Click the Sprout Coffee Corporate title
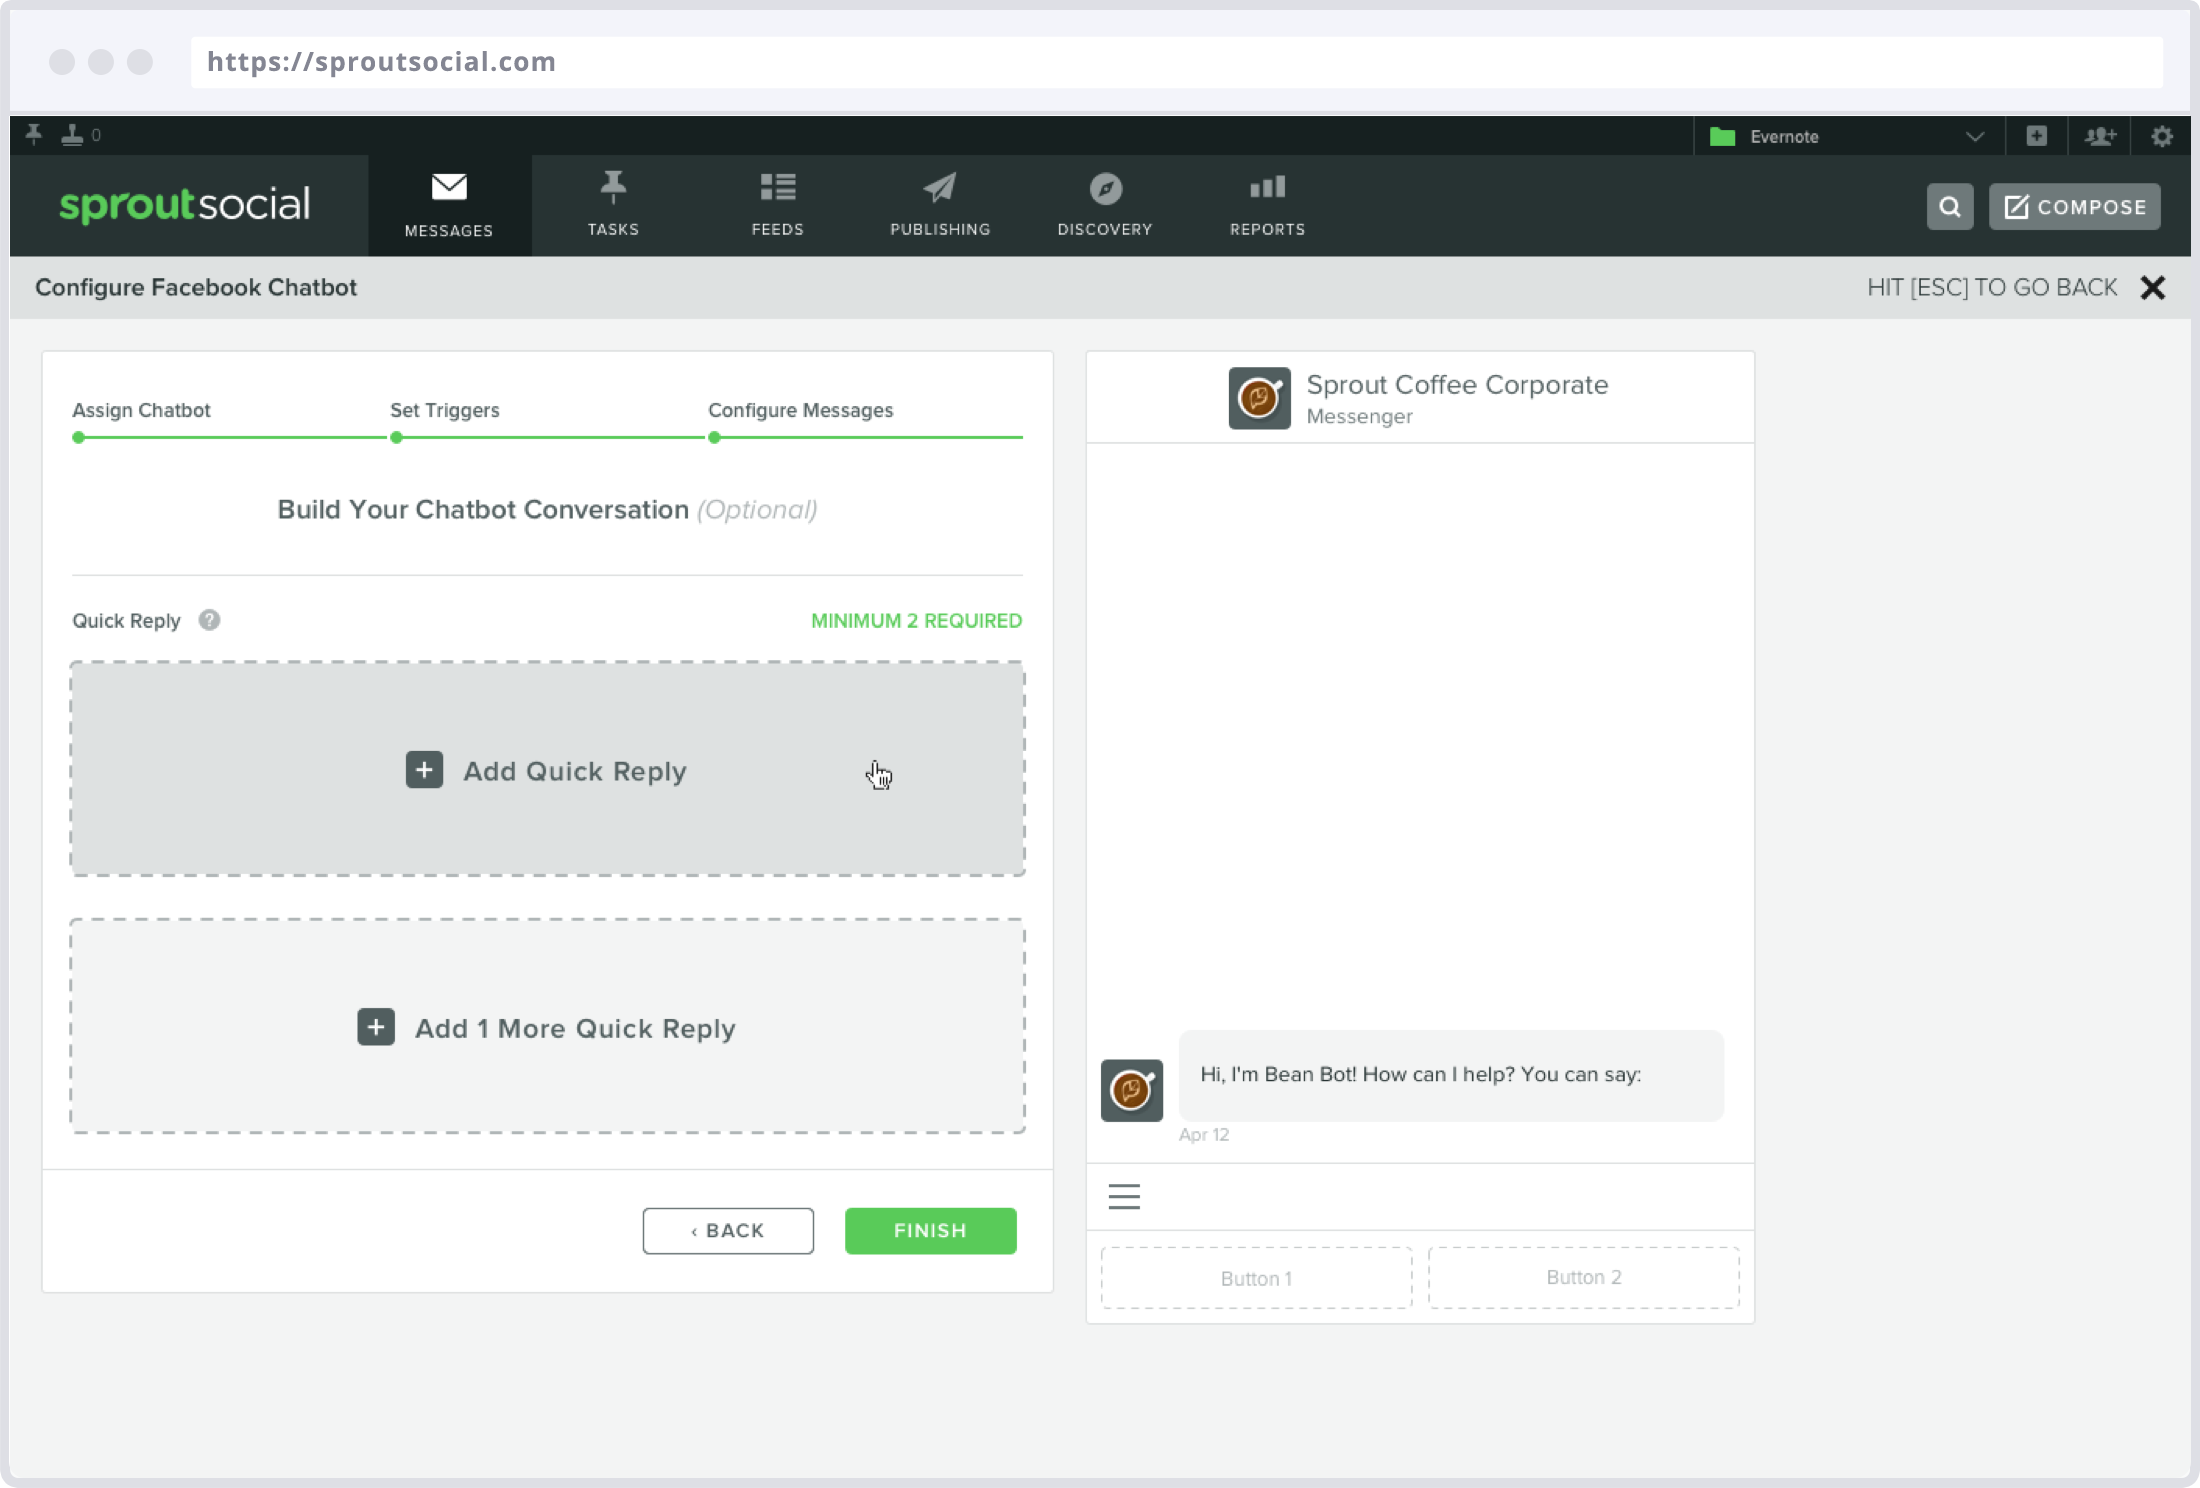This screenshot has width=2200, height=1488. coord(1457,385)
